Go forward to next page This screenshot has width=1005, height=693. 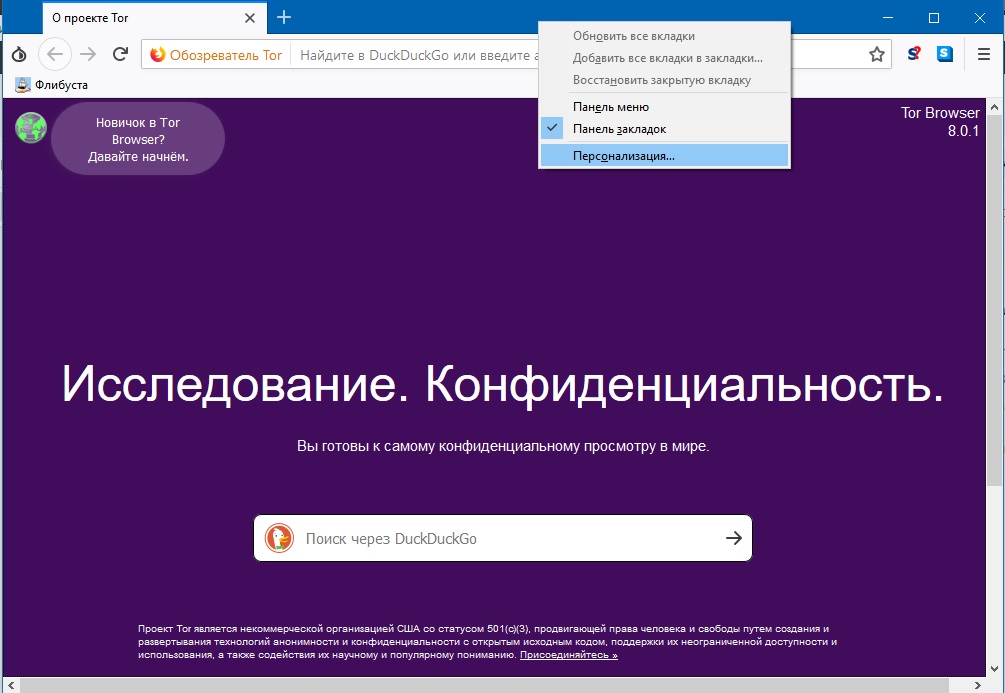coord(88,54)
